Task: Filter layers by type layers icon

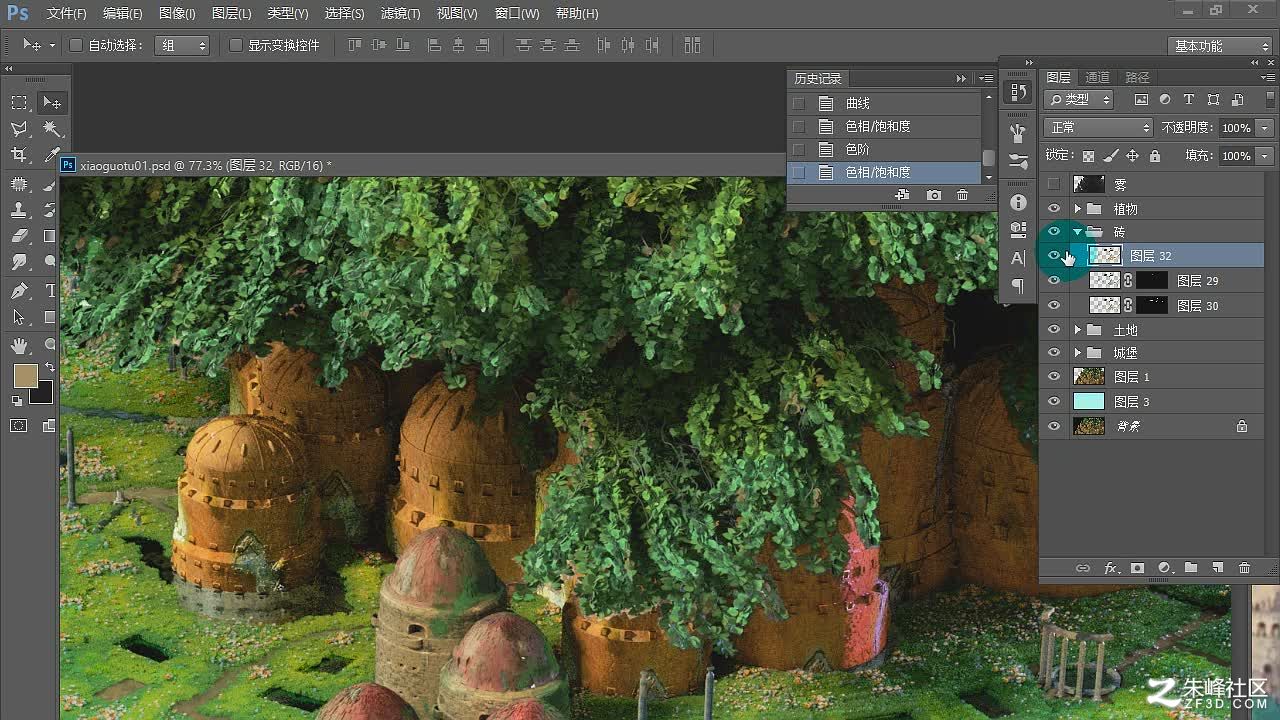Action: 1189,100
